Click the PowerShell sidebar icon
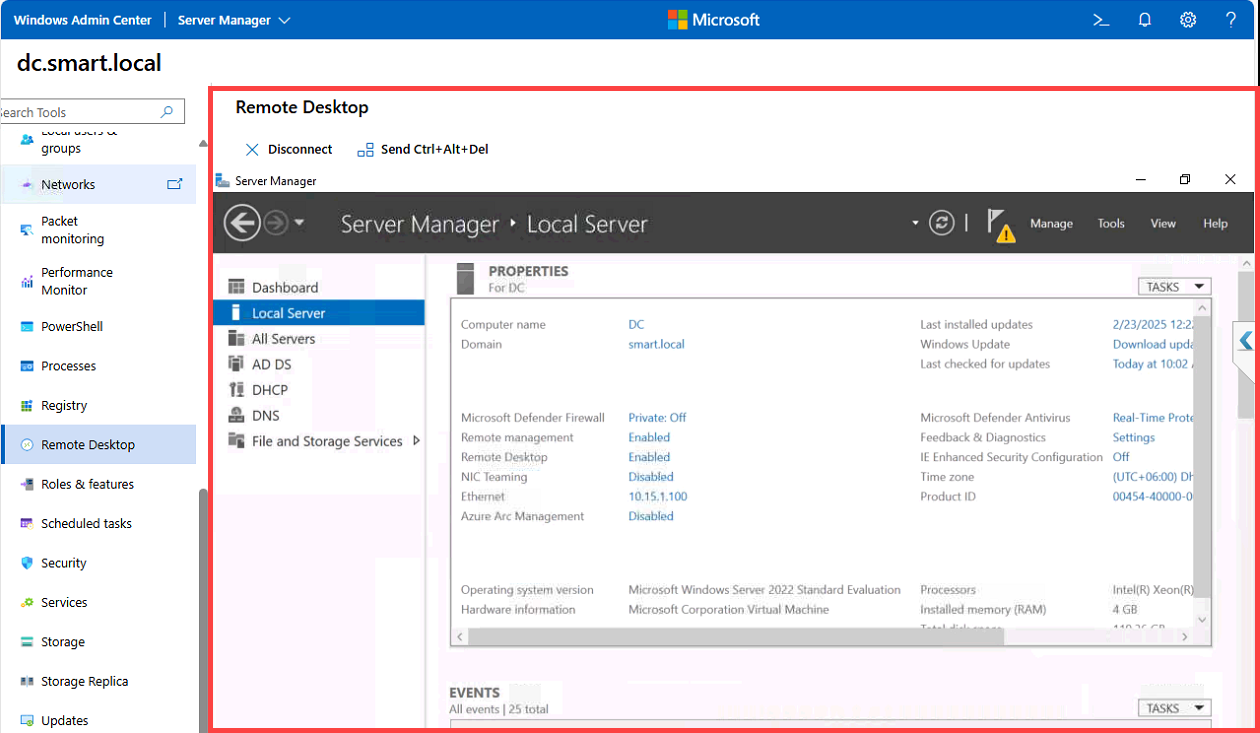Screen dimensions: 1260x733 (27, 327)
